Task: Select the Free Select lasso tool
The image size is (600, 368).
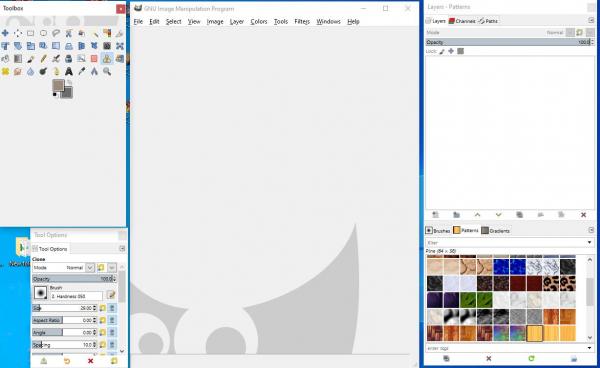Action: click(56, 33)
